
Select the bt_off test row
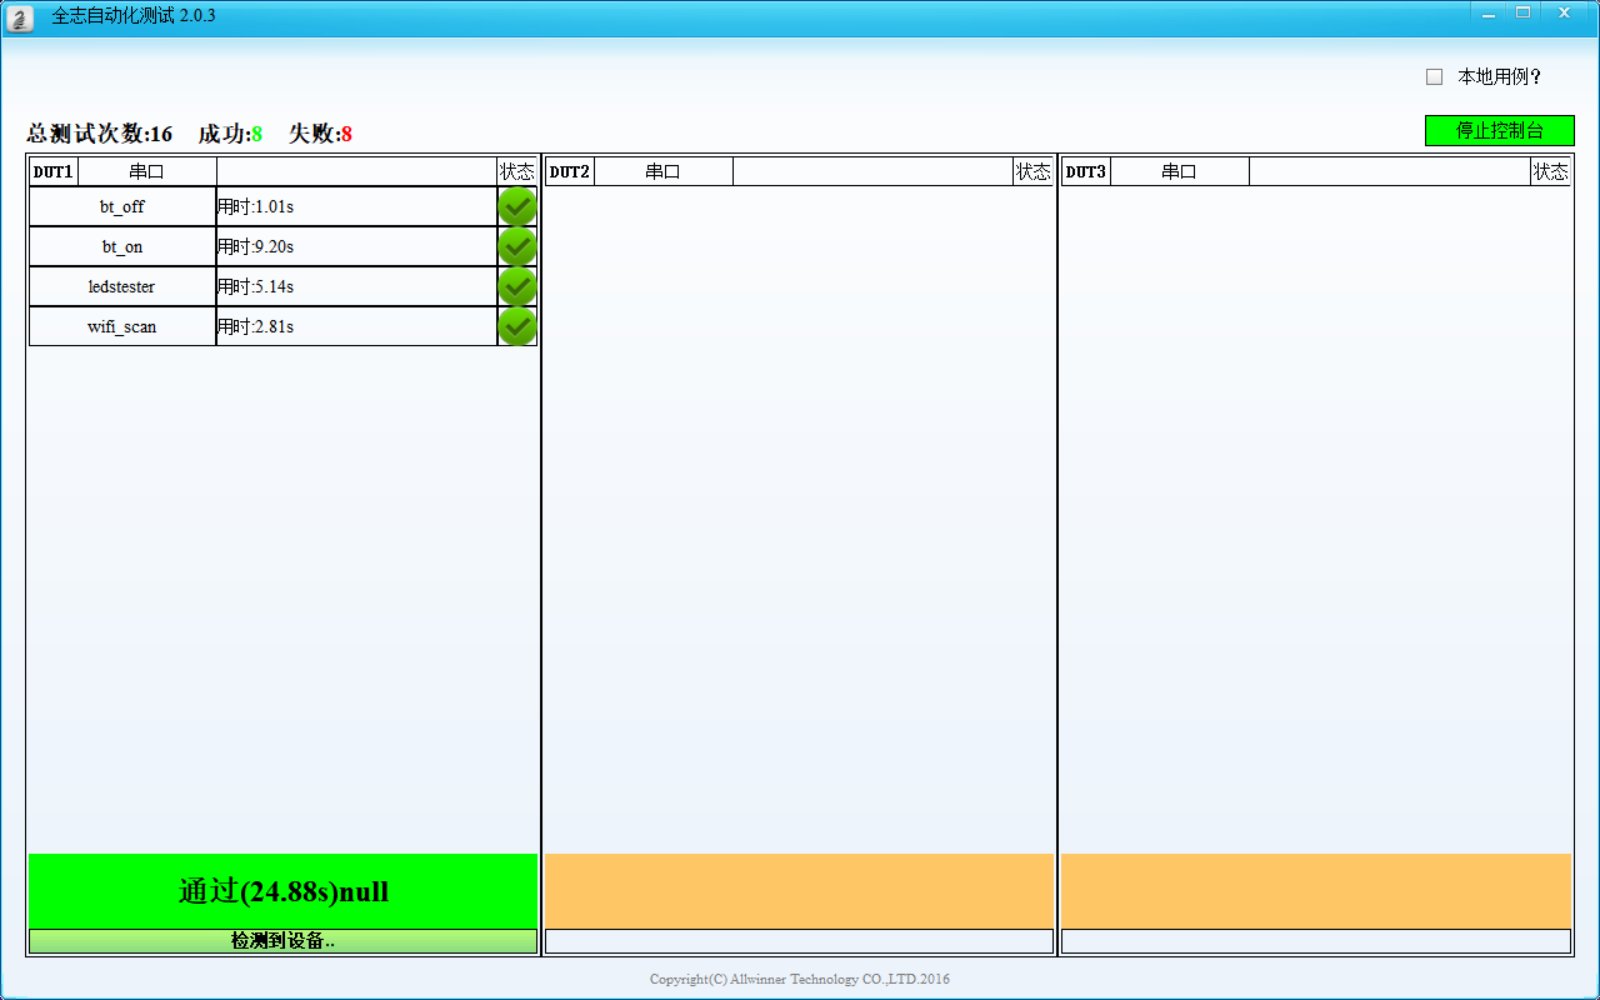click(122, 207)
